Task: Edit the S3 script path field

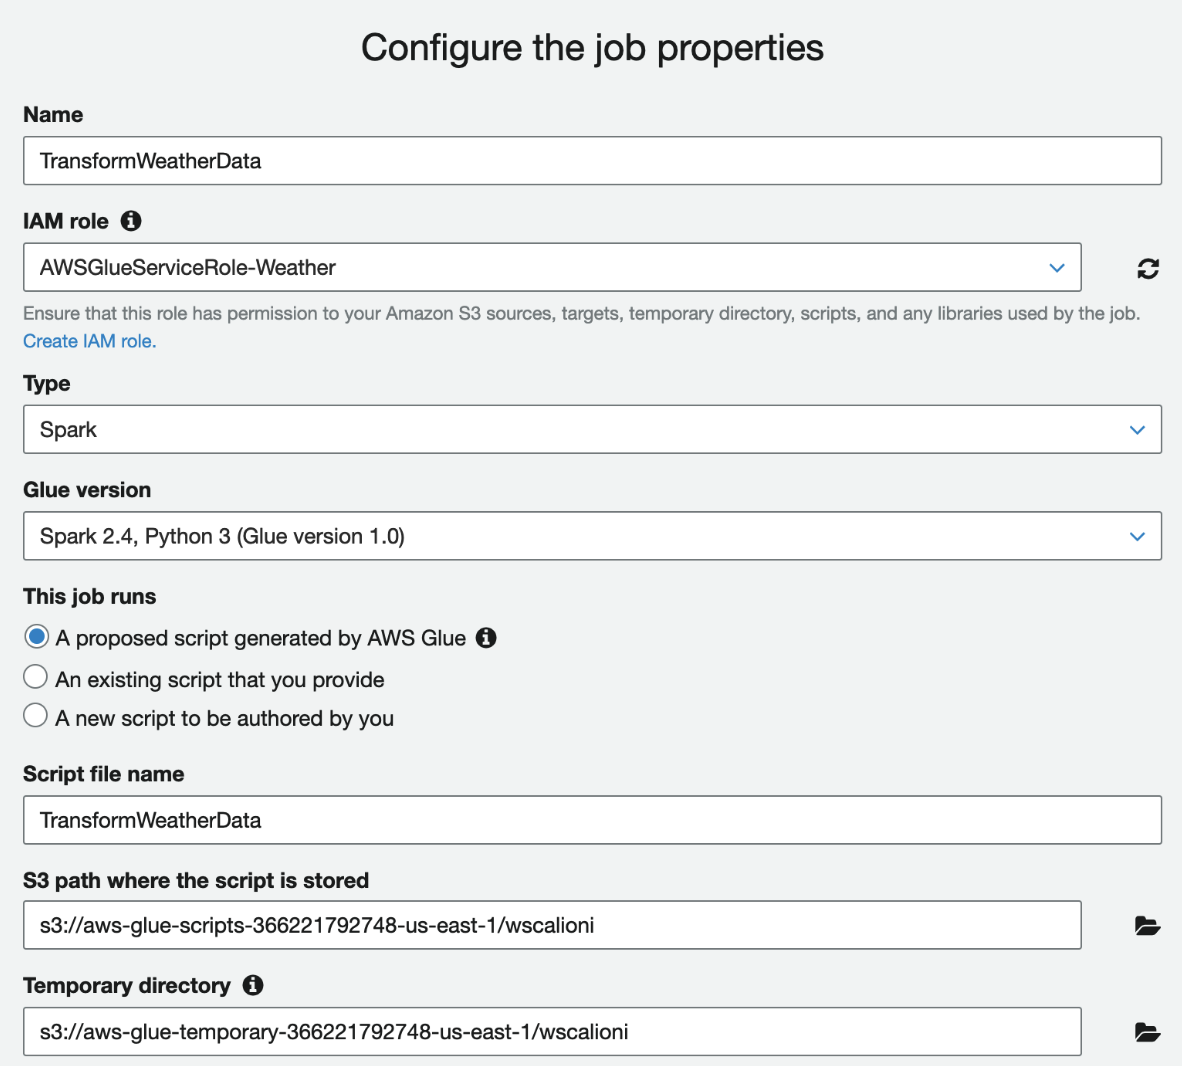Action: (x=551, y=926)
